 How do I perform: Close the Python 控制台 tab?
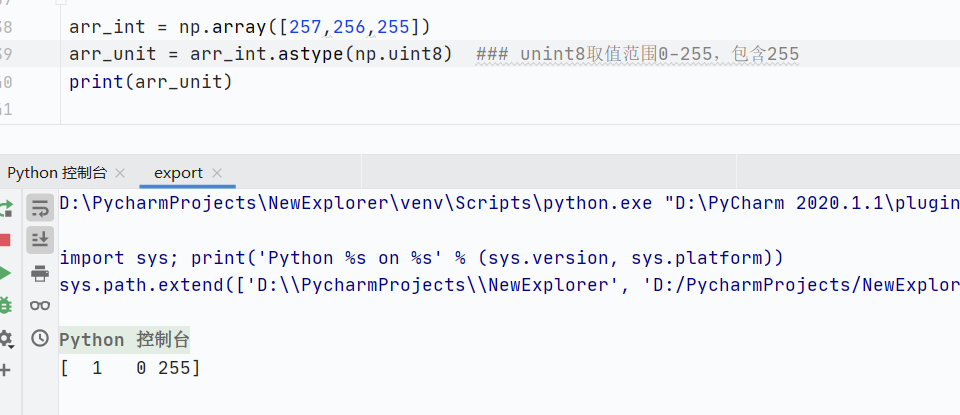pyautogui.click(x=121, y=173)
